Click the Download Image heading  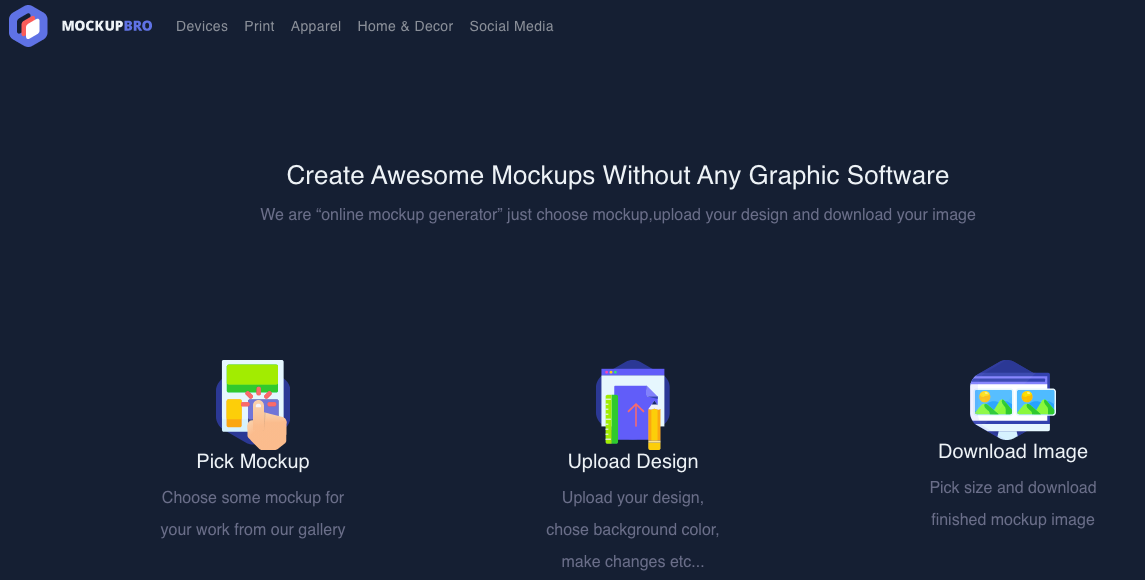[1013, 451]
